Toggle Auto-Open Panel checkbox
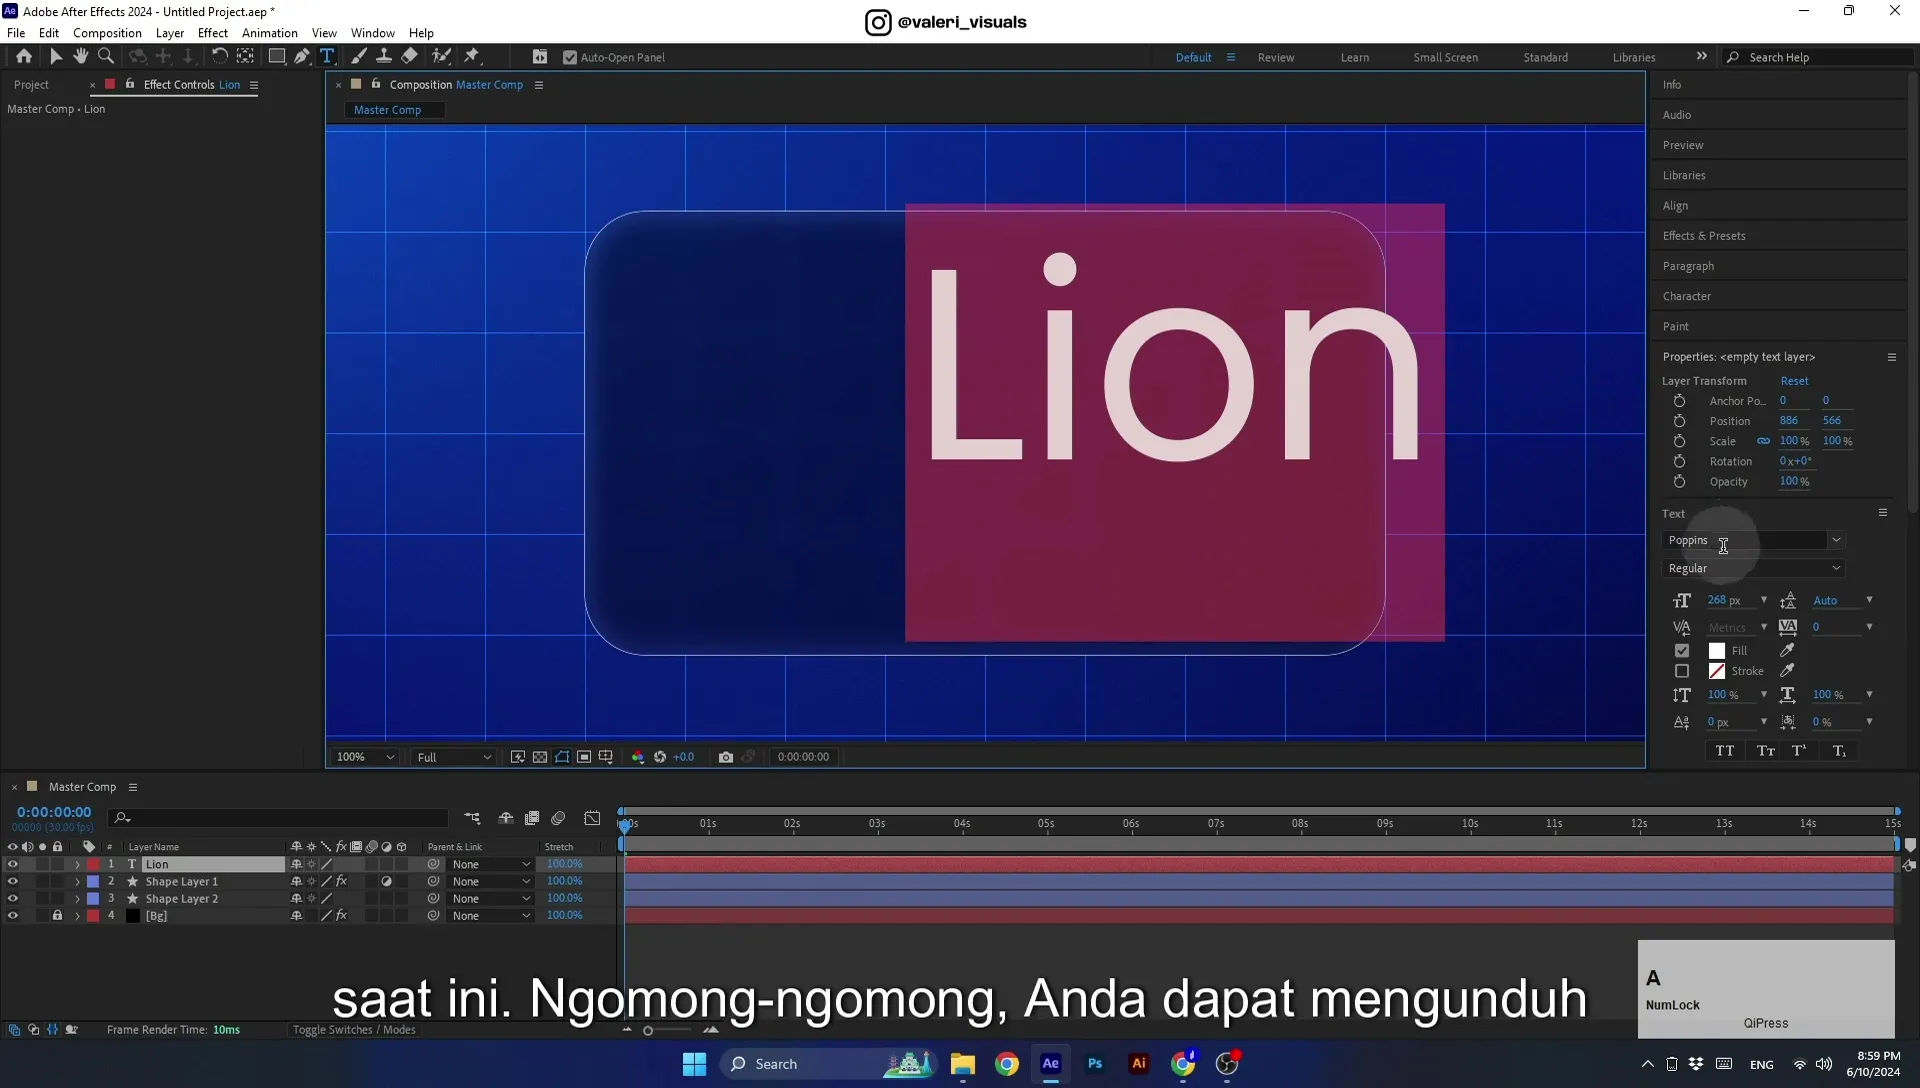The height and width of the screenshot is (1088, 1920). point(570,57)
